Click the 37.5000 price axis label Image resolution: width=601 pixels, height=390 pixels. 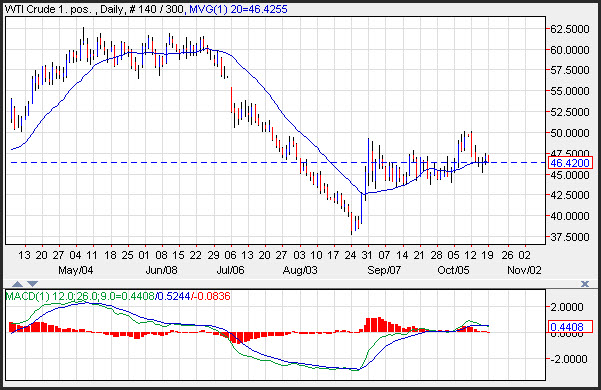point(570,237)
